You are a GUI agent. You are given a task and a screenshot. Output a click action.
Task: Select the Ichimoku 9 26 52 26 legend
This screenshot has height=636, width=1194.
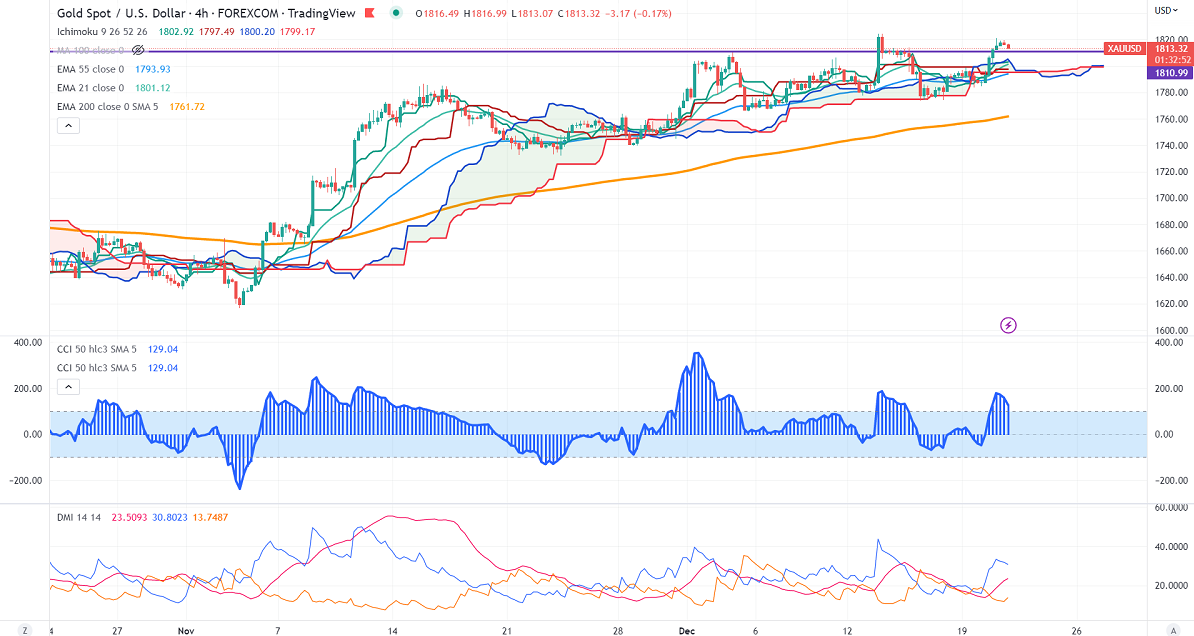pos(102,32)
